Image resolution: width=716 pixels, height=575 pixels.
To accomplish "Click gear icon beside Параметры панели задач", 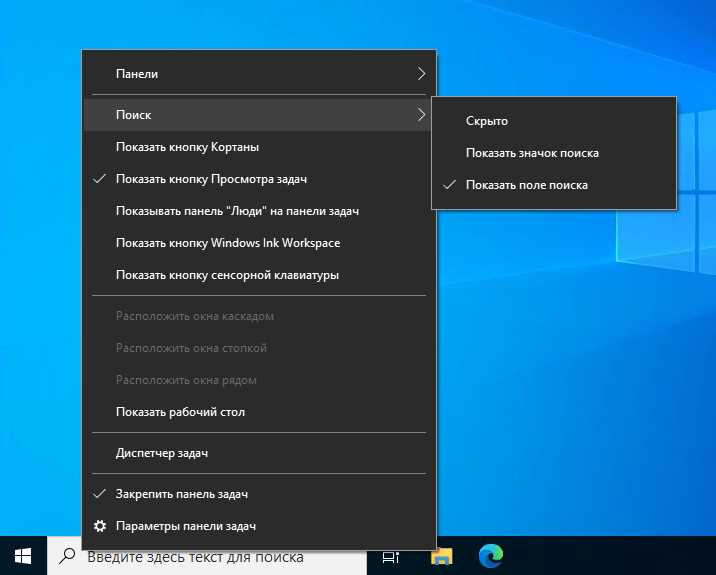I will coord(100,526).
